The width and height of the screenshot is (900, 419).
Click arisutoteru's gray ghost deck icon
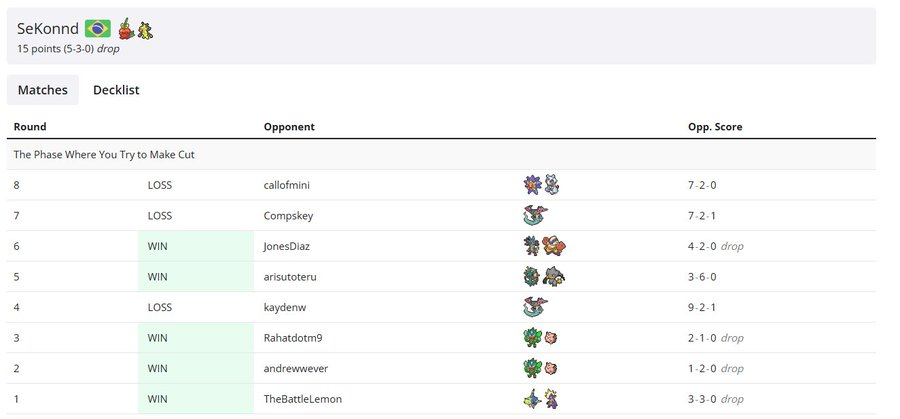click(x=554, y=277)
